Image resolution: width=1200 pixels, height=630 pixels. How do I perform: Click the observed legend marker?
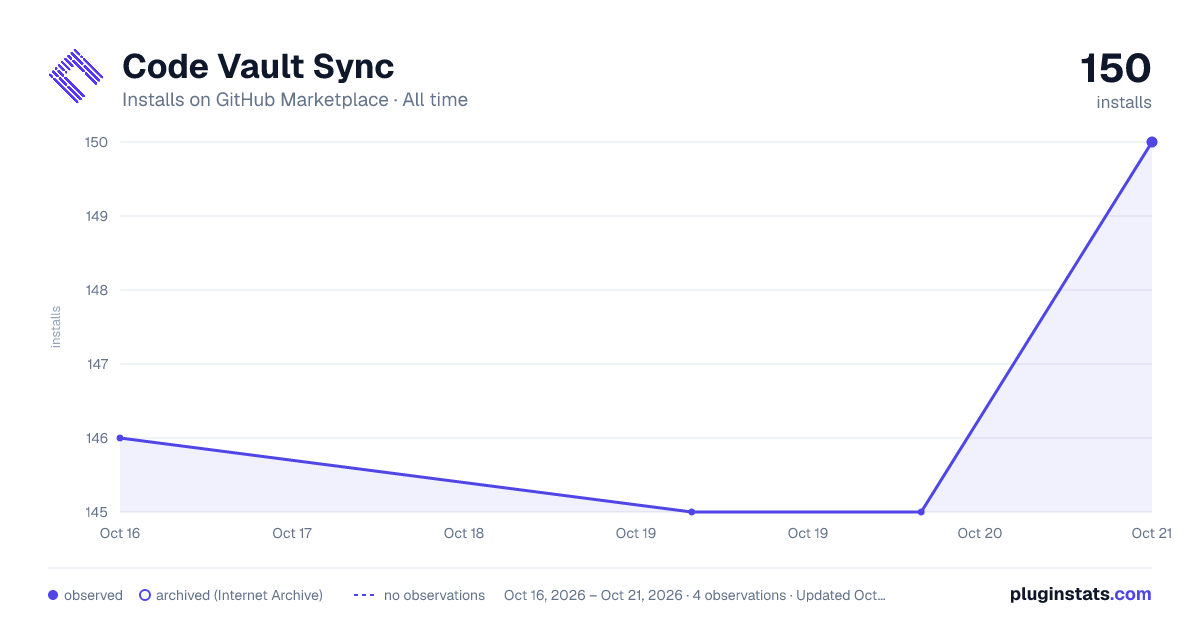[x=53, y=595]
